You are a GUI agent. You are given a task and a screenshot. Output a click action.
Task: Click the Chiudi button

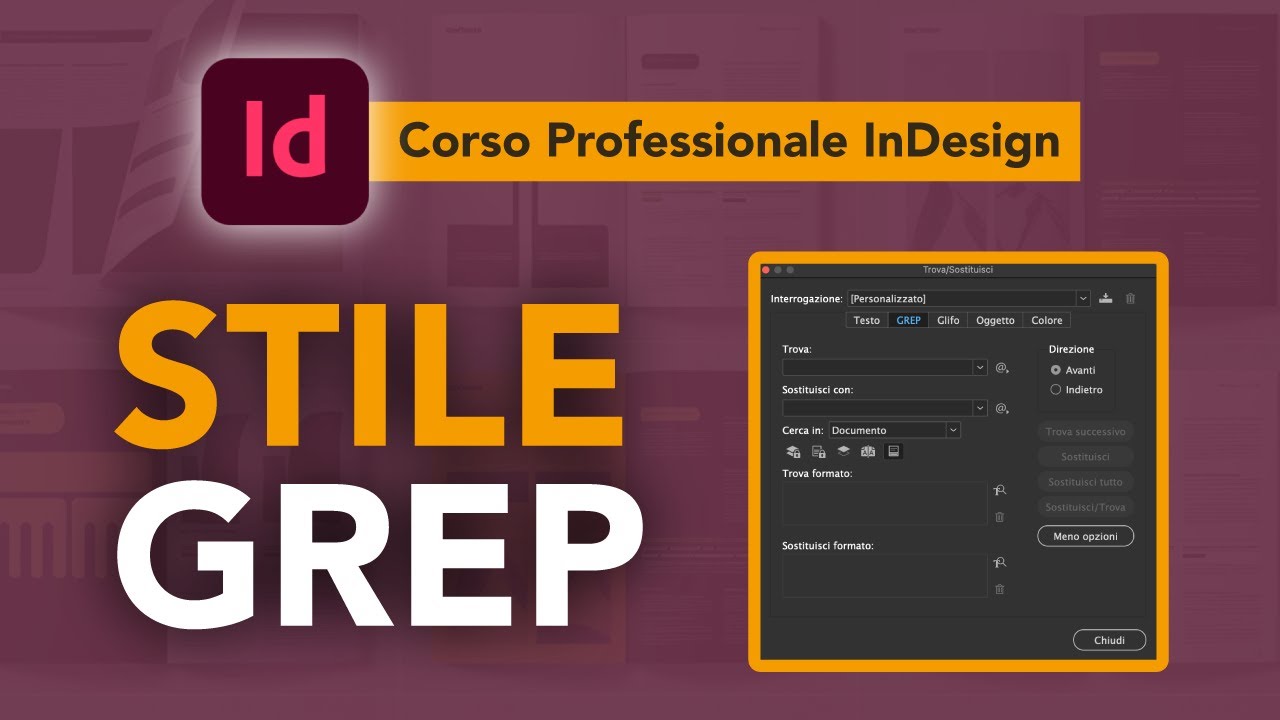[1109, 640]
